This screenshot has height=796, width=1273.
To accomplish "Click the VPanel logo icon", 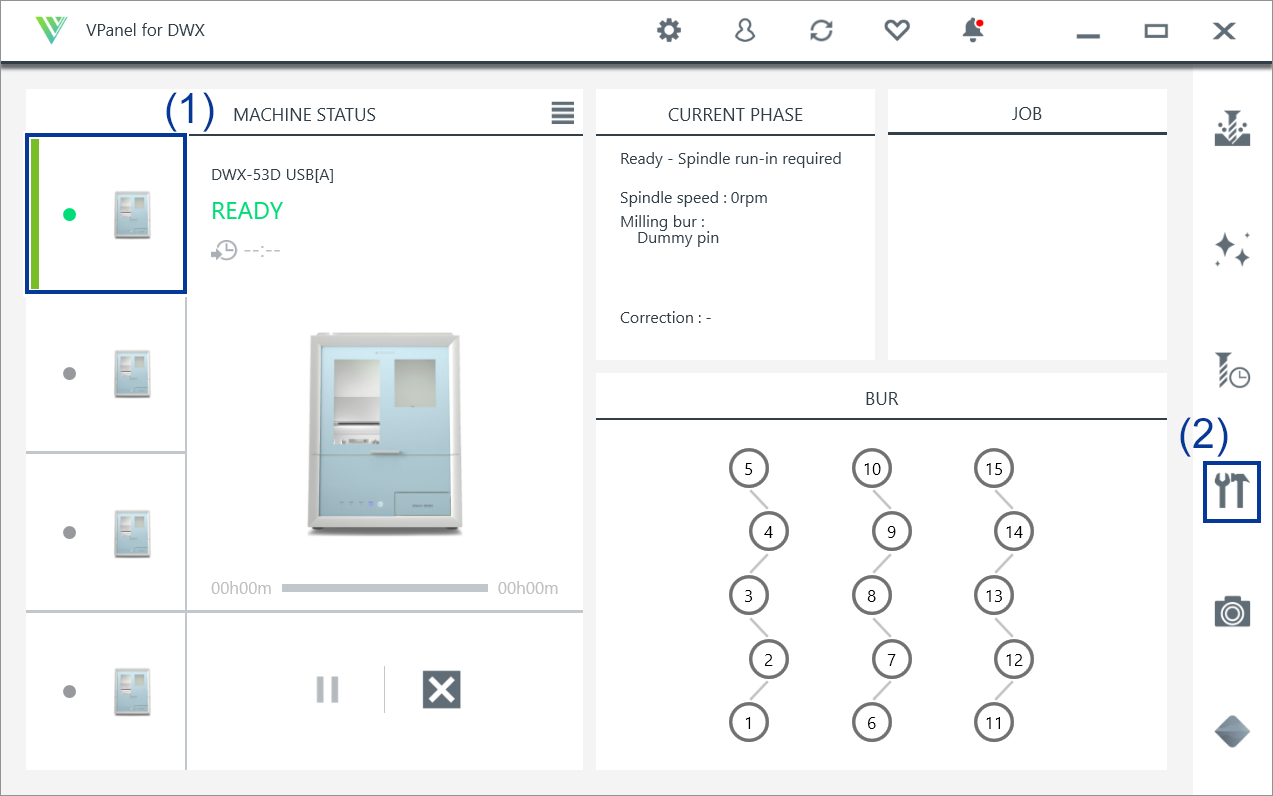I will tap(50, 30).
